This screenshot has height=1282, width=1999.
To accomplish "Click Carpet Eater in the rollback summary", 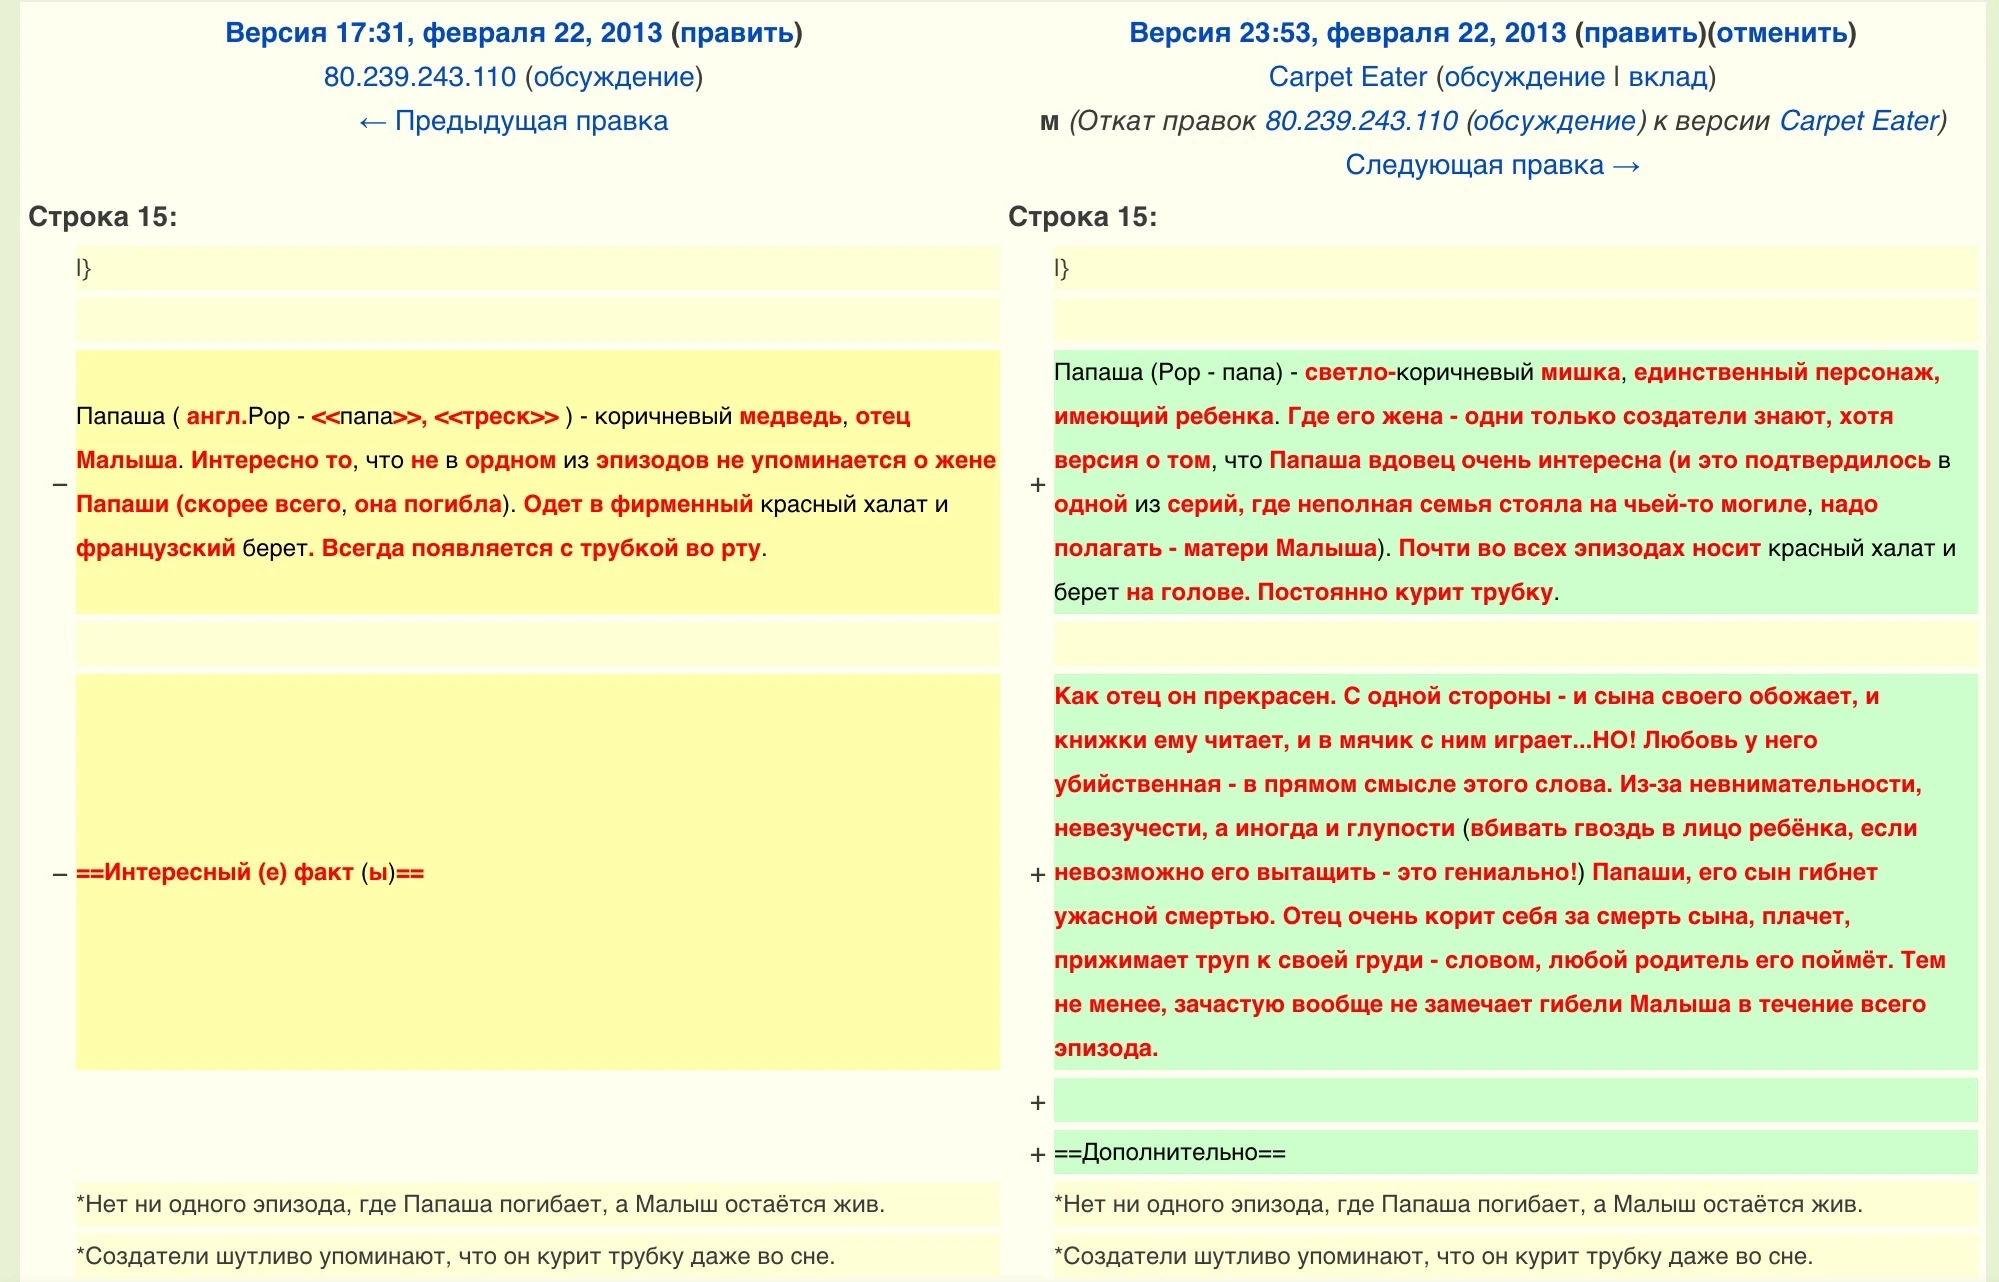I will click(x=1859, y=121).
